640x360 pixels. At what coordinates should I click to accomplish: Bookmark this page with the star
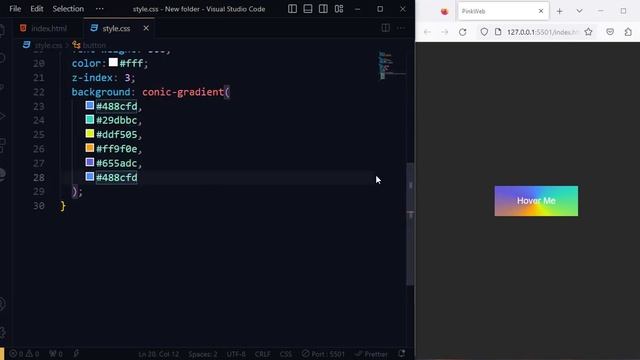[x=588, y=32]
